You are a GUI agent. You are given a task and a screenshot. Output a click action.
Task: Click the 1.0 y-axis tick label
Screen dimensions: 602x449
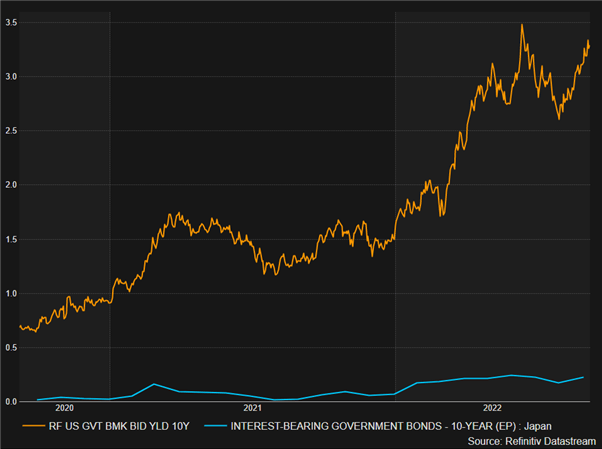point(9,294)
